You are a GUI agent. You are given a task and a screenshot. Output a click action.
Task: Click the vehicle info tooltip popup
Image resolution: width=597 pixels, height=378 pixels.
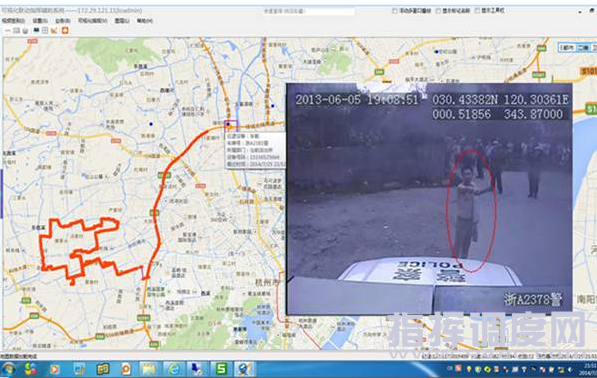pyautogui.click(x=255, y=150)
